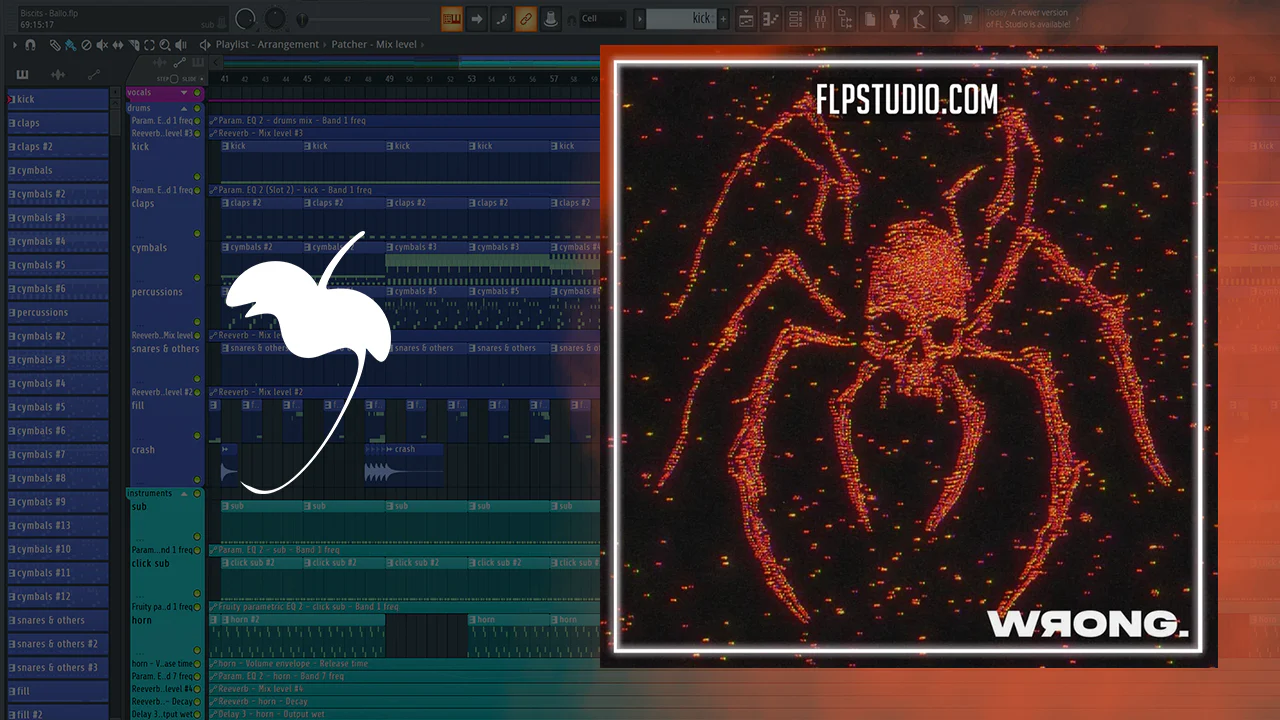Select the Paint brush tool in Playlist
The image size is (1280, 720).
pos(70,45)
